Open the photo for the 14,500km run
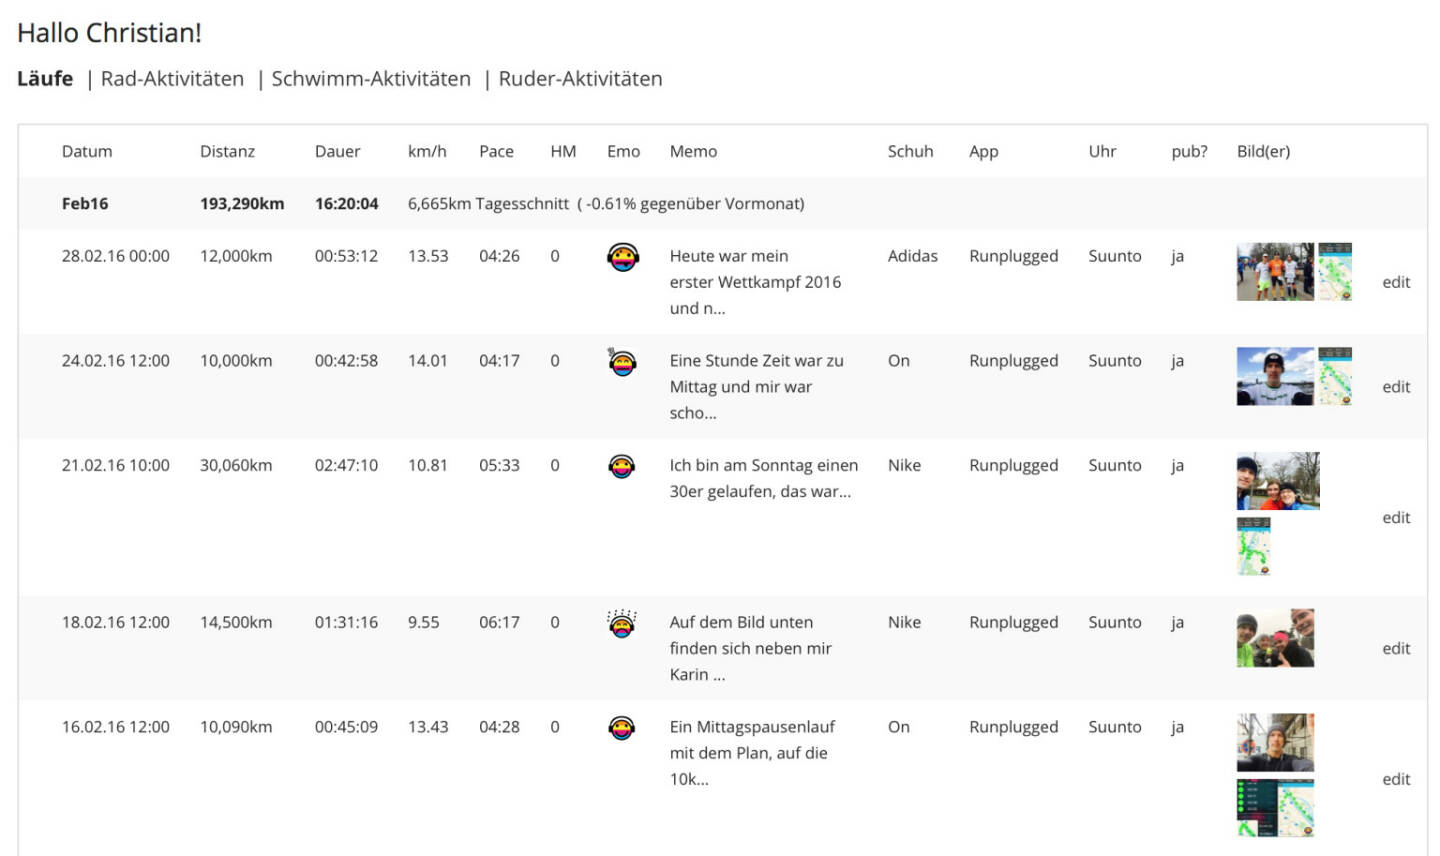This screenshot has height=856, width=1440. 1275,638
